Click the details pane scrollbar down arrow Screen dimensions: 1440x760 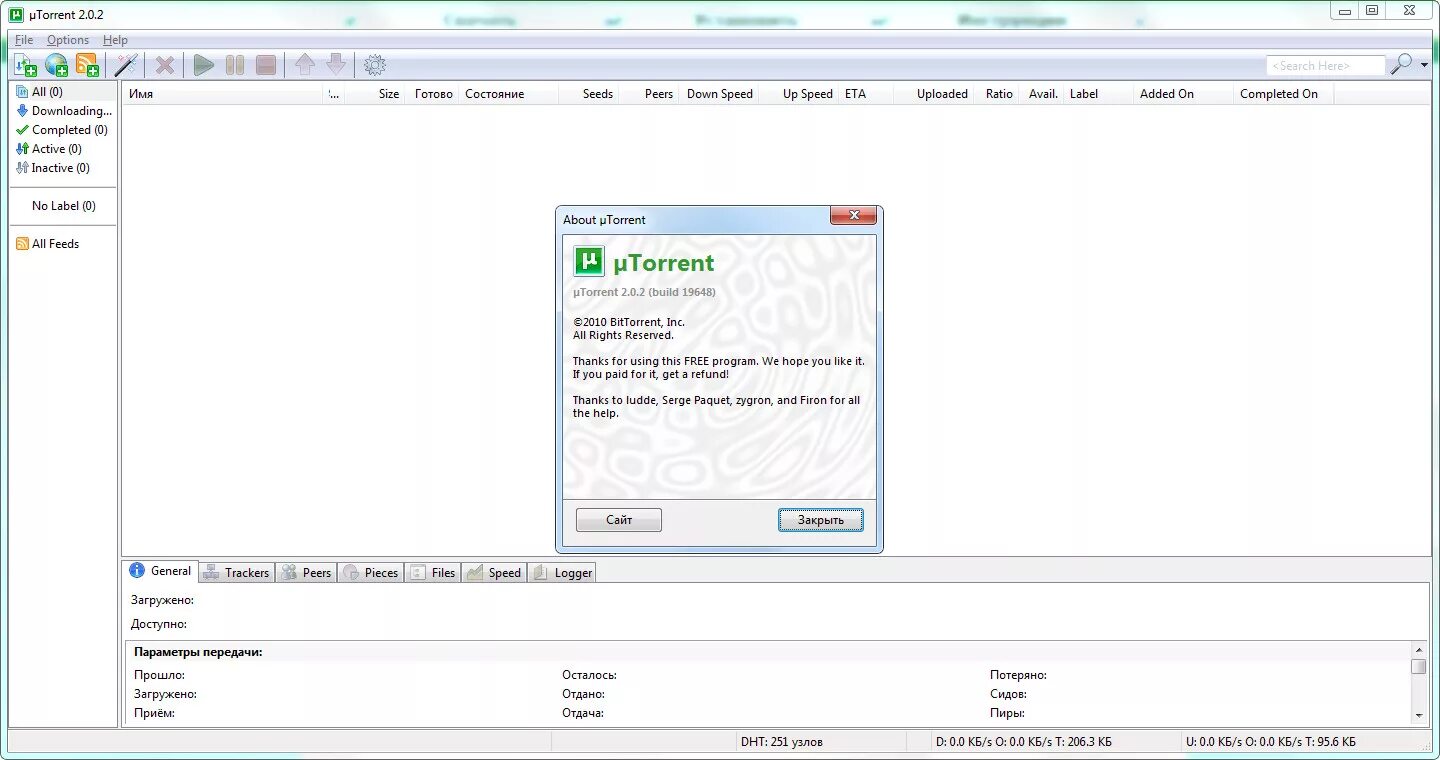coord(1419,716)
